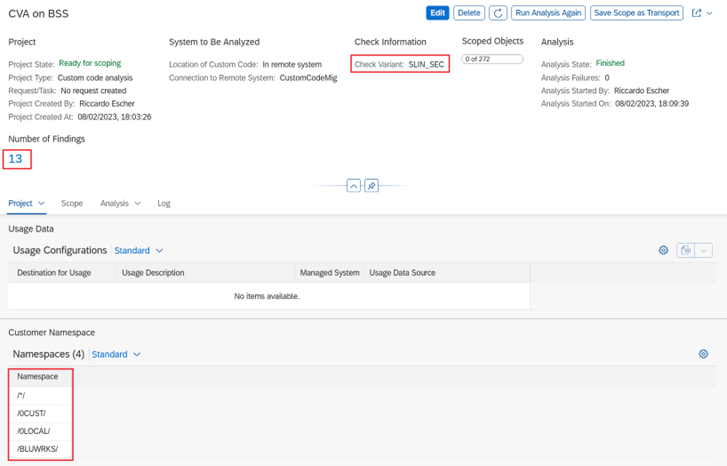727x466 pixels.
Task: Click Run Analysis Again
Action: click(x=548, y=13)
